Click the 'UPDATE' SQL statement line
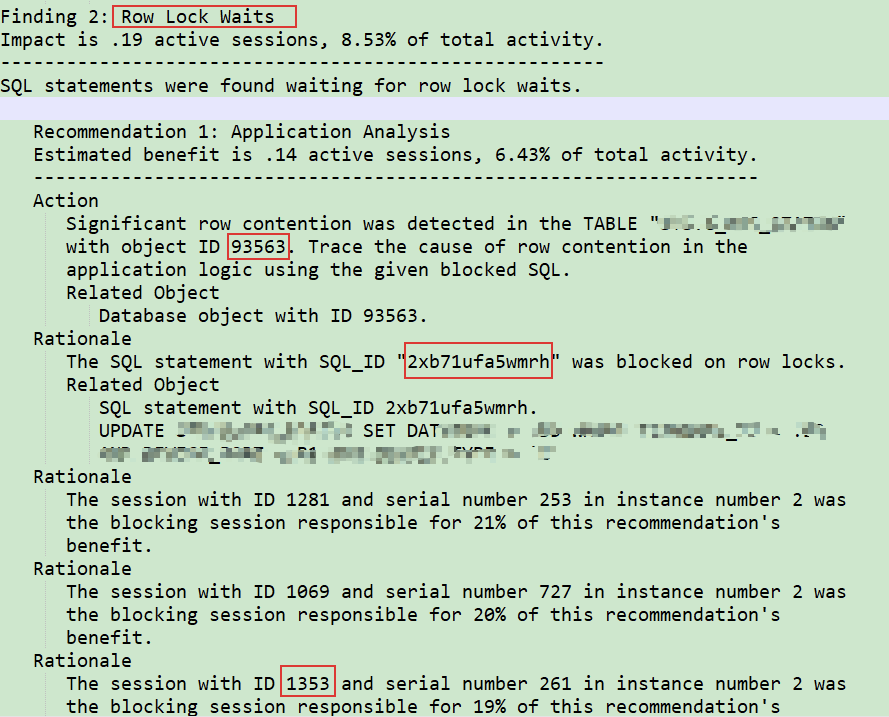 point(462,431)
